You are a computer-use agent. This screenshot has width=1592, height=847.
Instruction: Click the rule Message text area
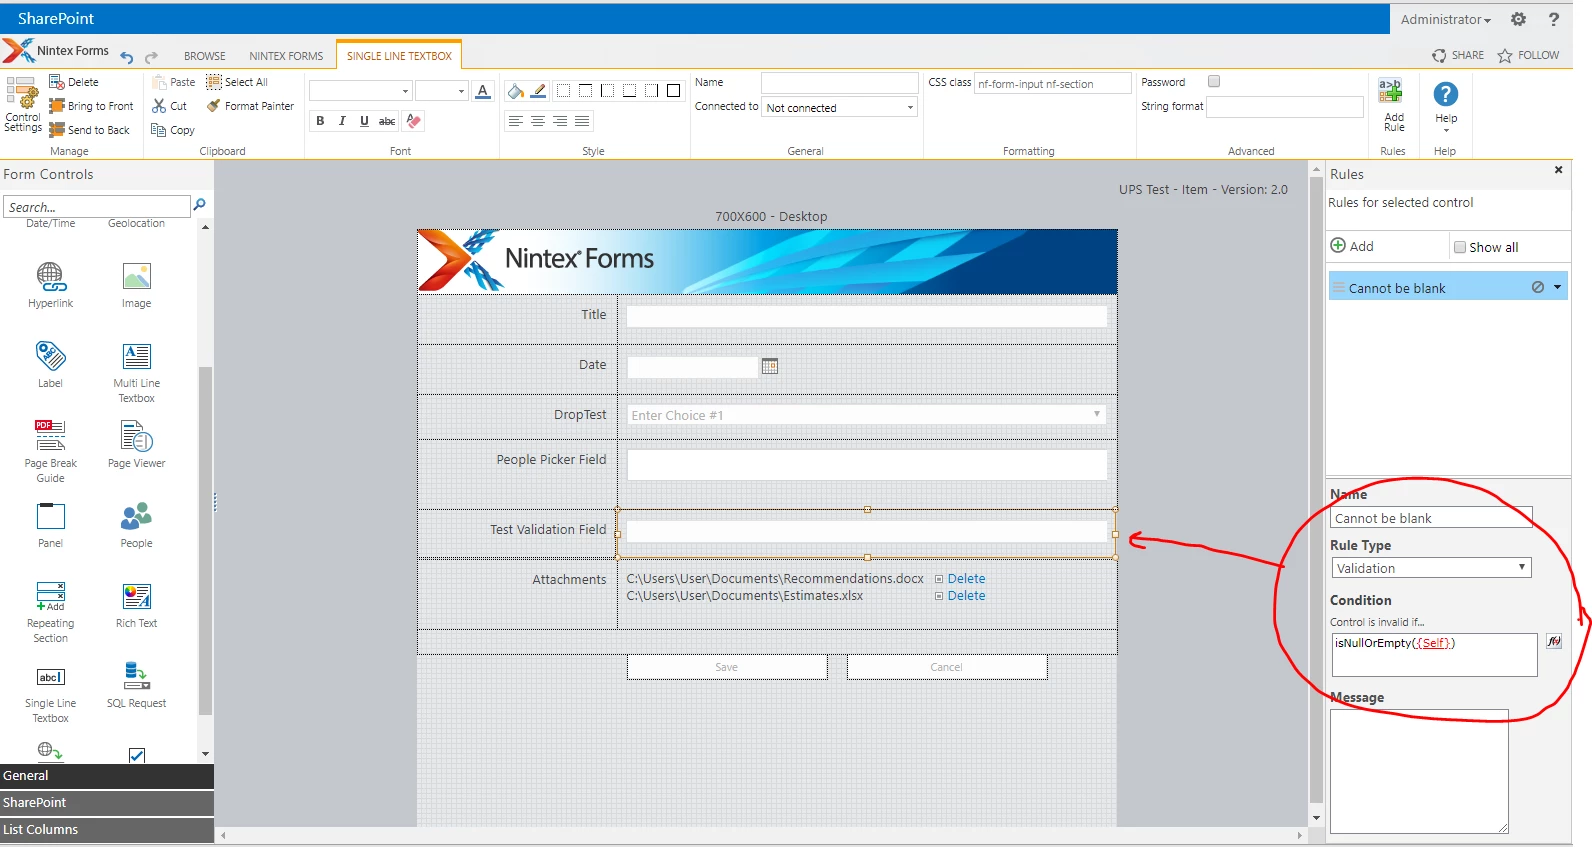pyautogui.click(x=1419, y=772)
